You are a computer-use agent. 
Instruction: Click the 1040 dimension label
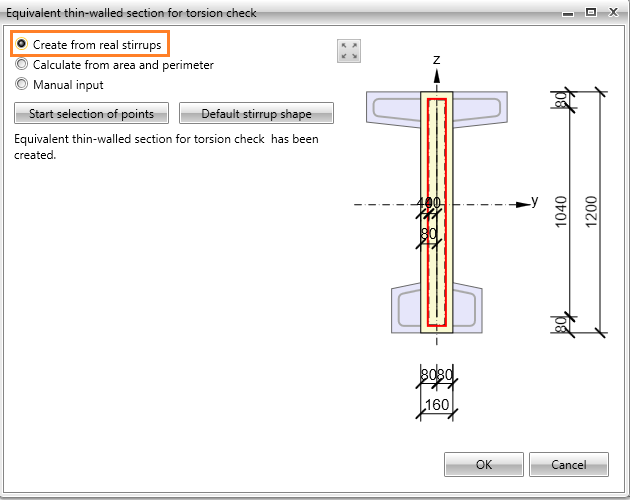click(560, 211)
